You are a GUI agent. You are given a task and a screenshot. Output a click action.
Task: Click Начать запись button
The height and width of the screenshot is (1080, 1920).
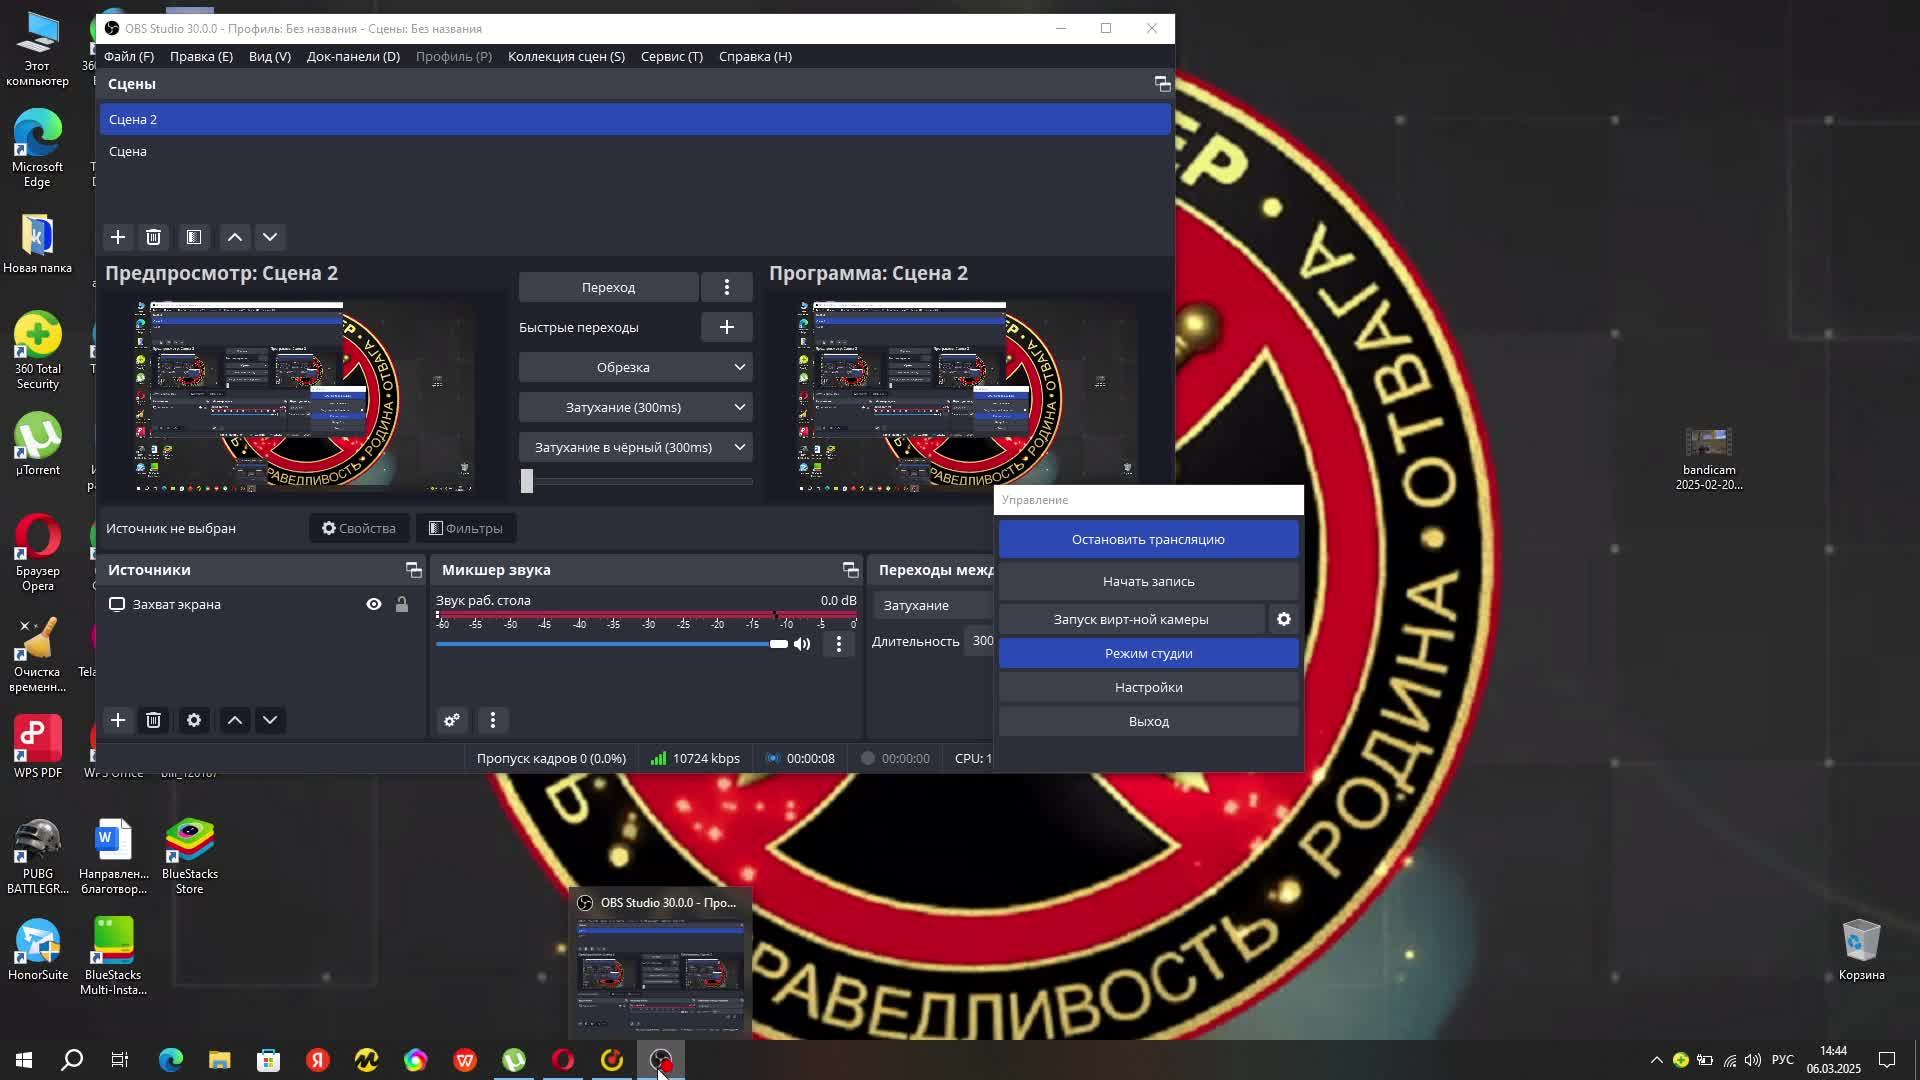click(x=1148, y=581)
